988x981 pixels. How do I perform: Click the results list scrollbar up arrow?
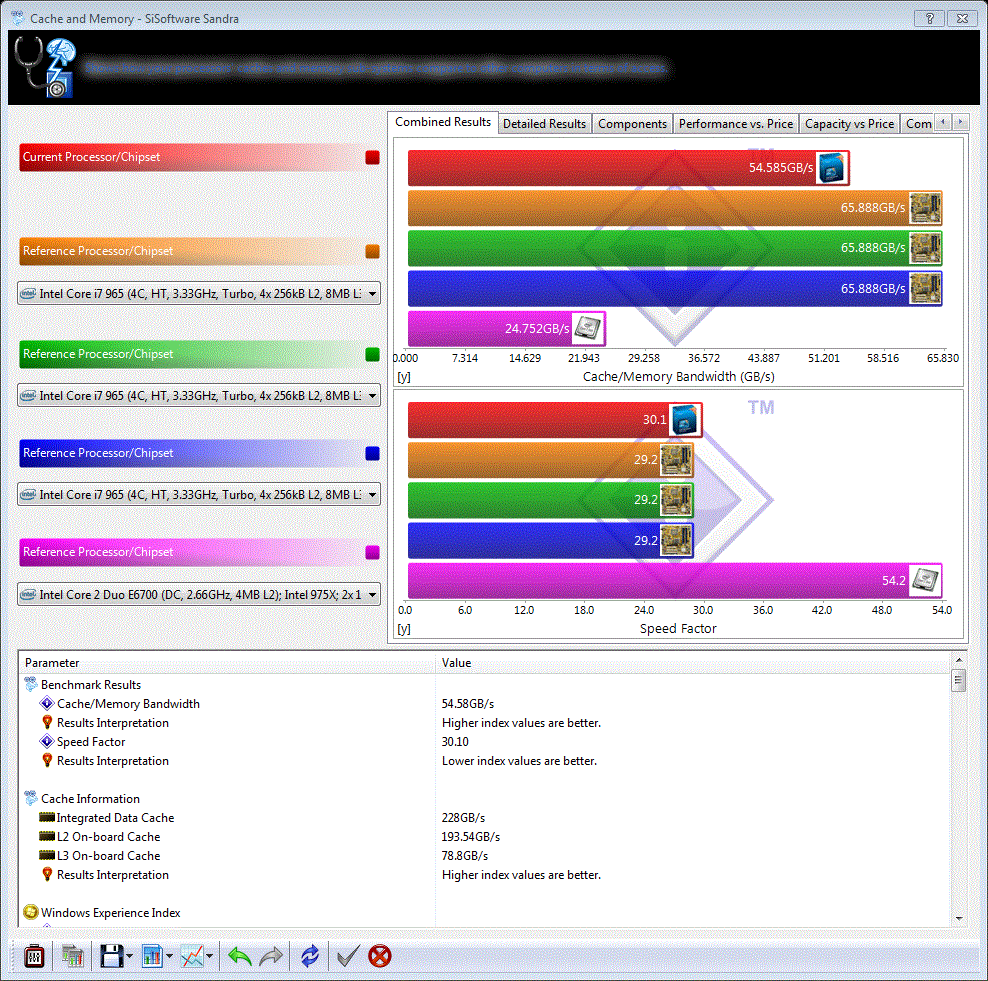958,660
